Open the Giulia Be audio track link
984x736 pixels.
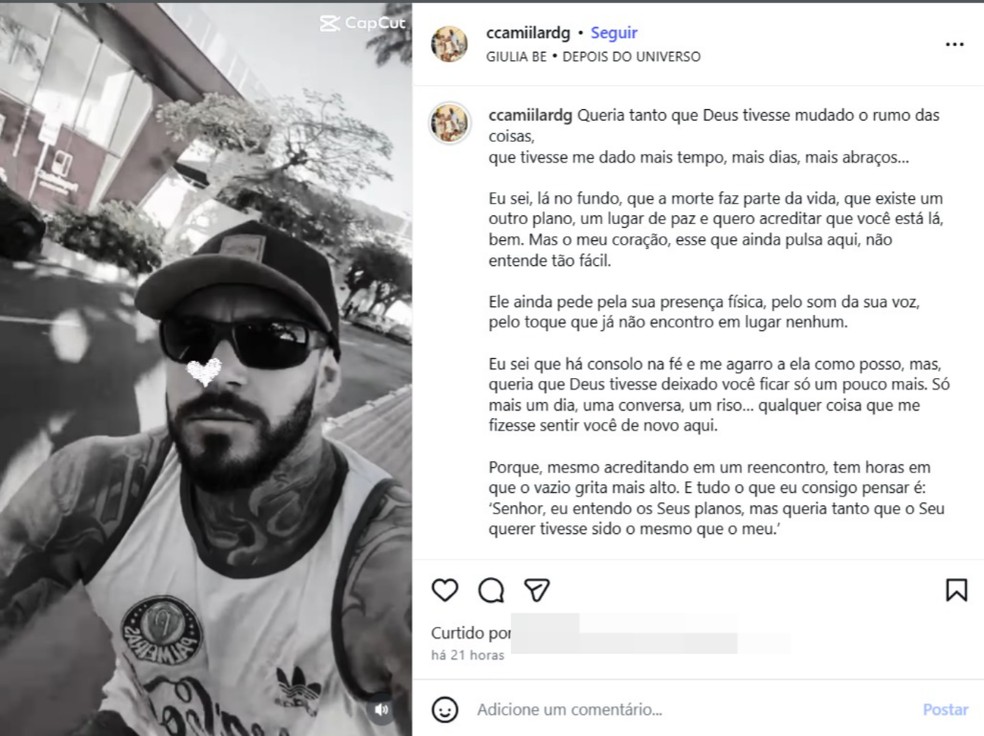(x=593, y=56)
